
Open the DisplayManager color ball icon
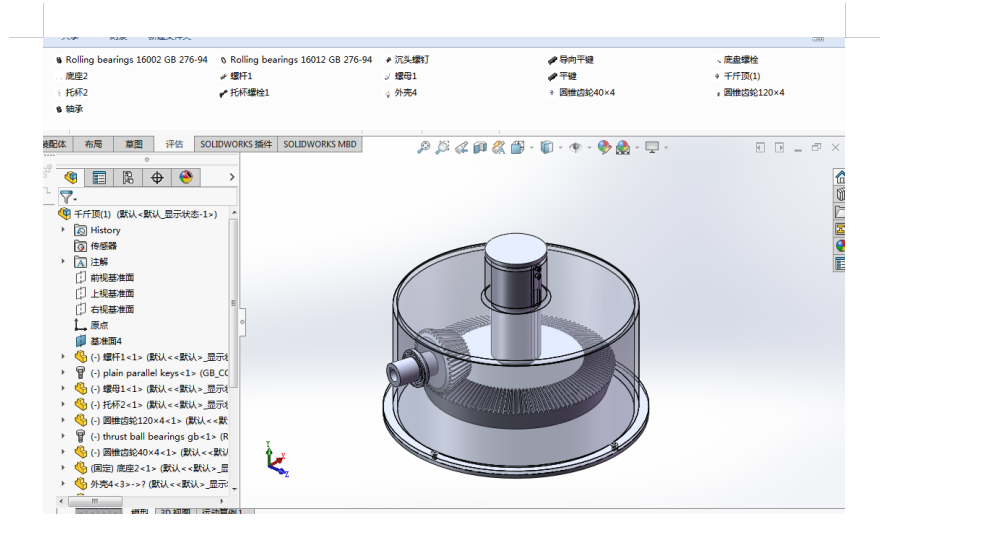[x=185, y=177]
